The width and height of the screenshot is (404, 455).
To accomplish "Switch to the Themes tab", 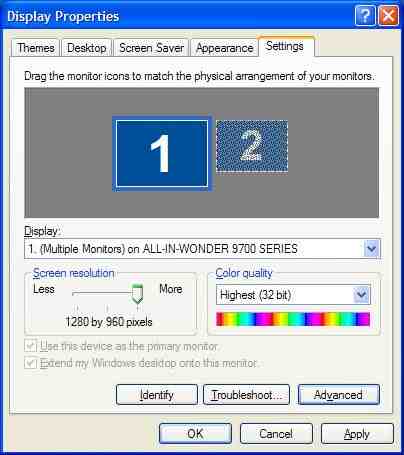I will (x=36, y=48).
